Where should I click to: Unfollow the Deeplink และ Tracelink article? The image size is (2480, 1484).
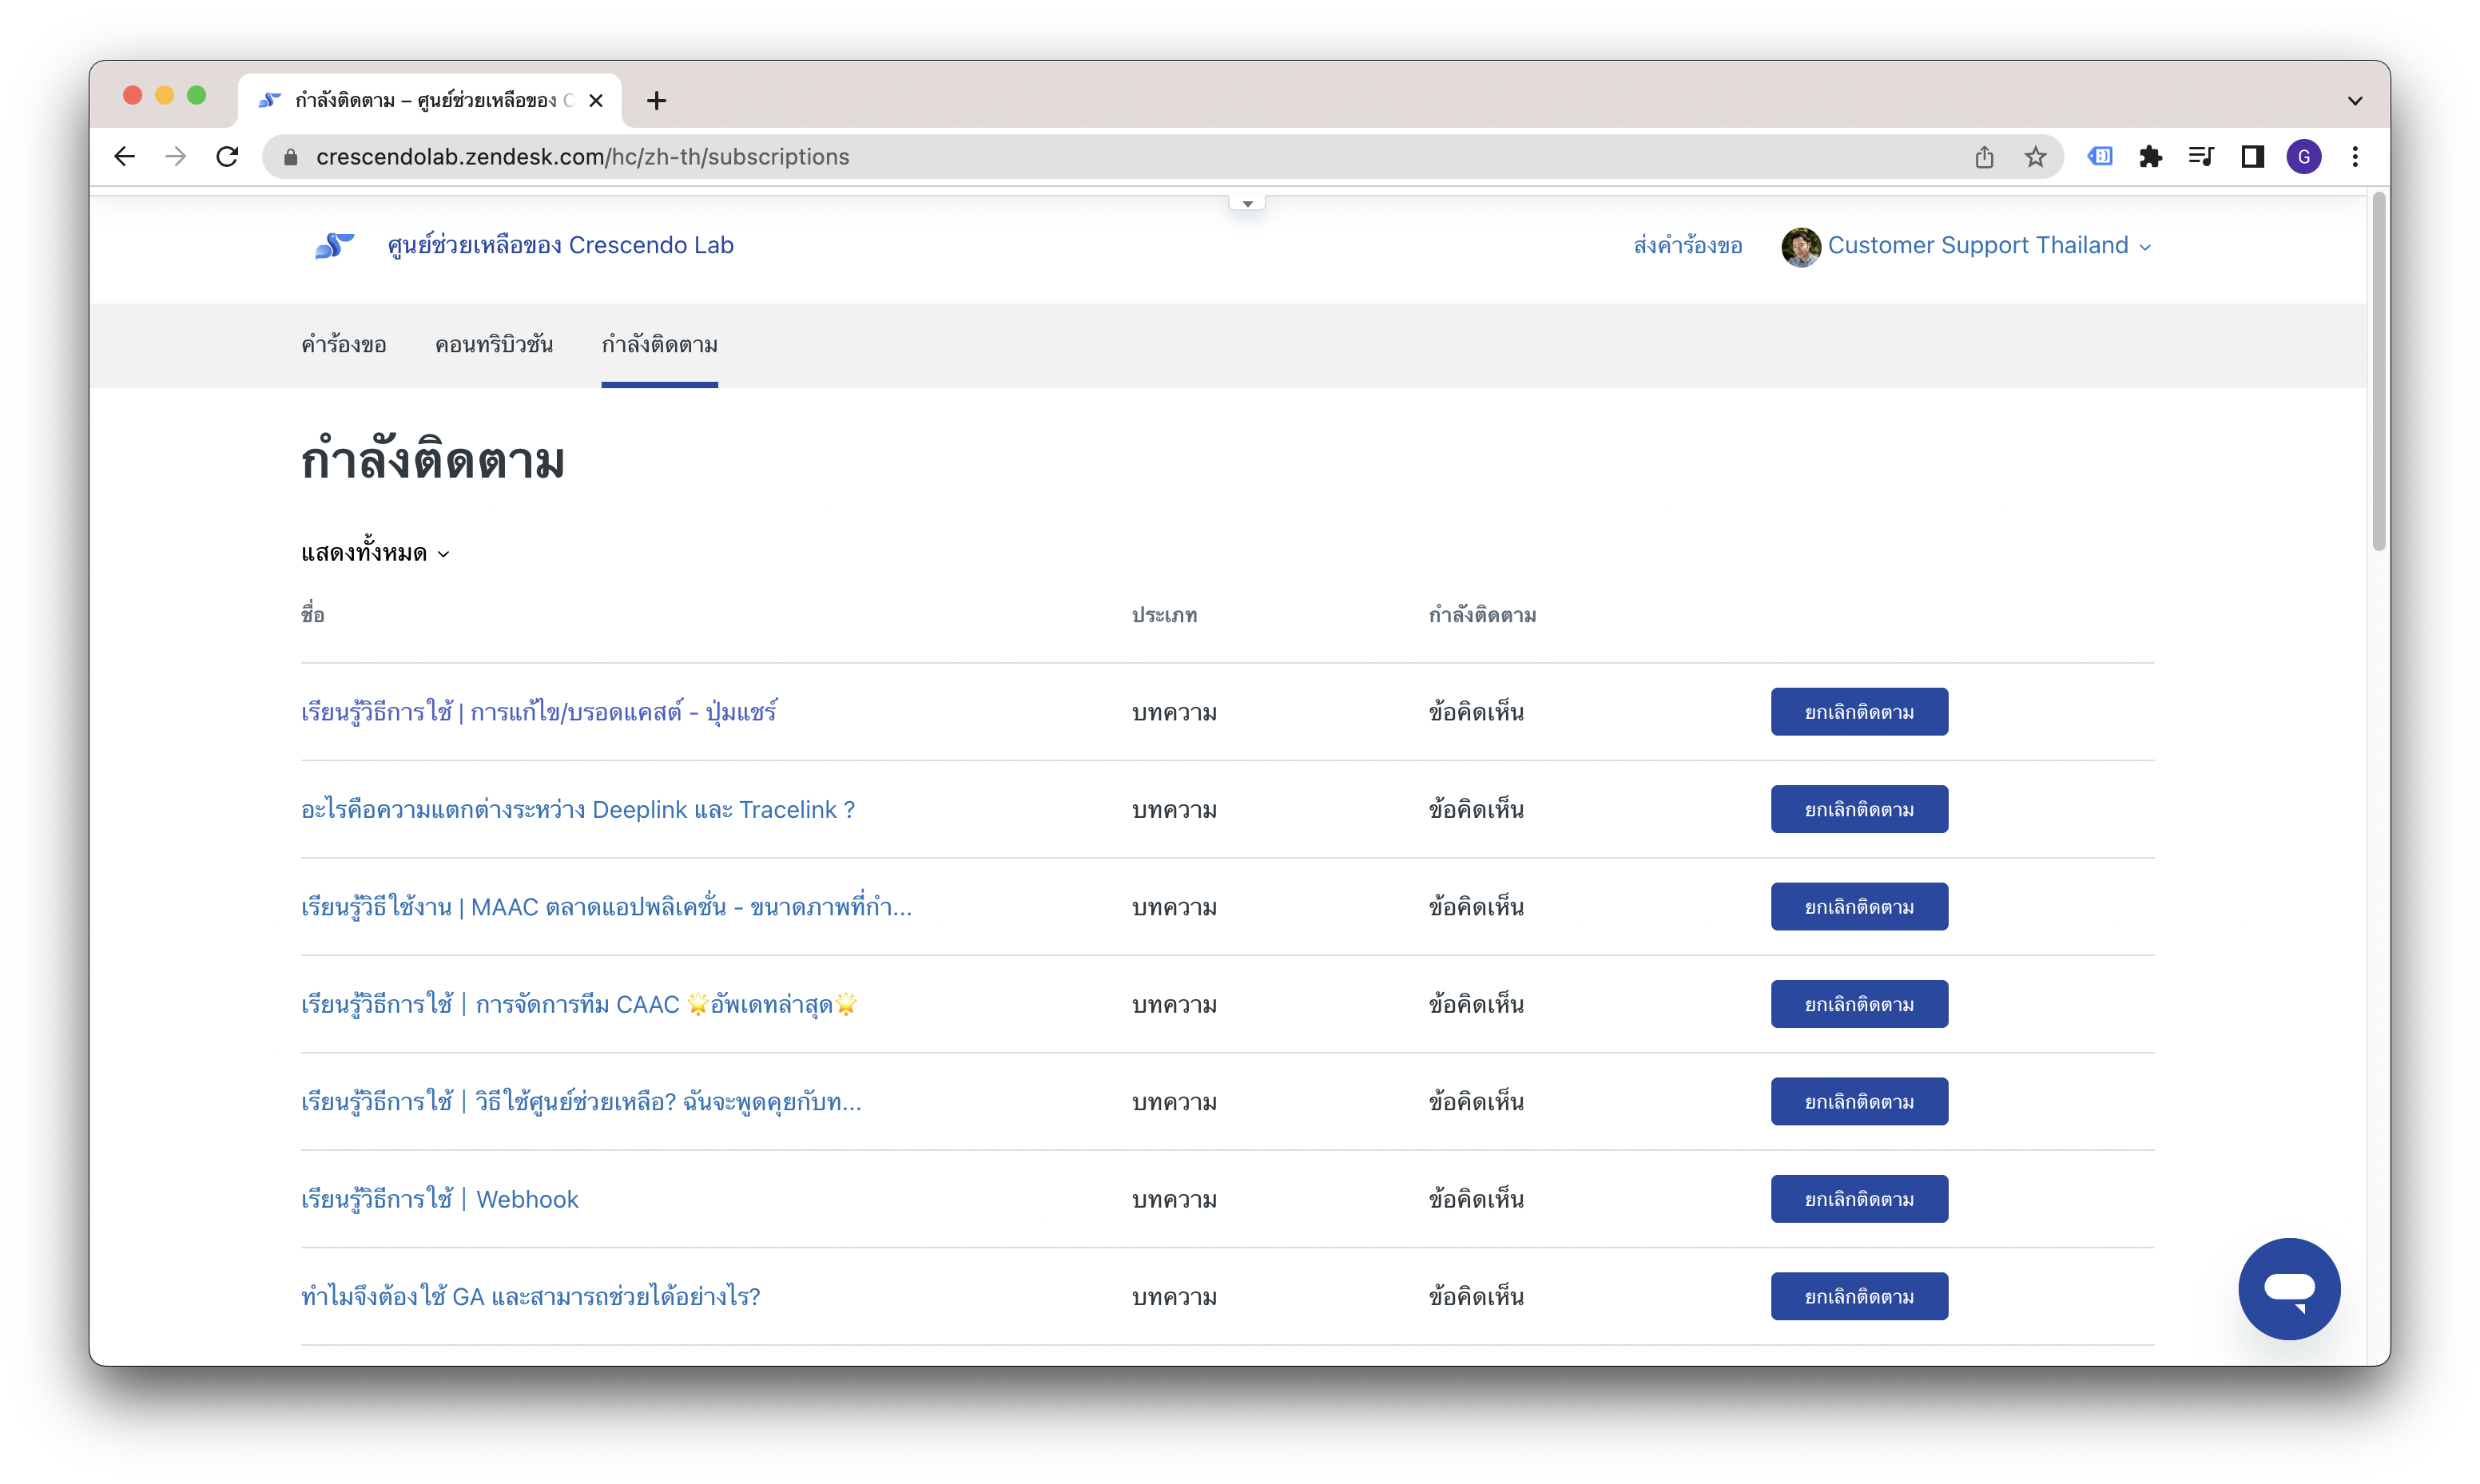[1859, 809]
